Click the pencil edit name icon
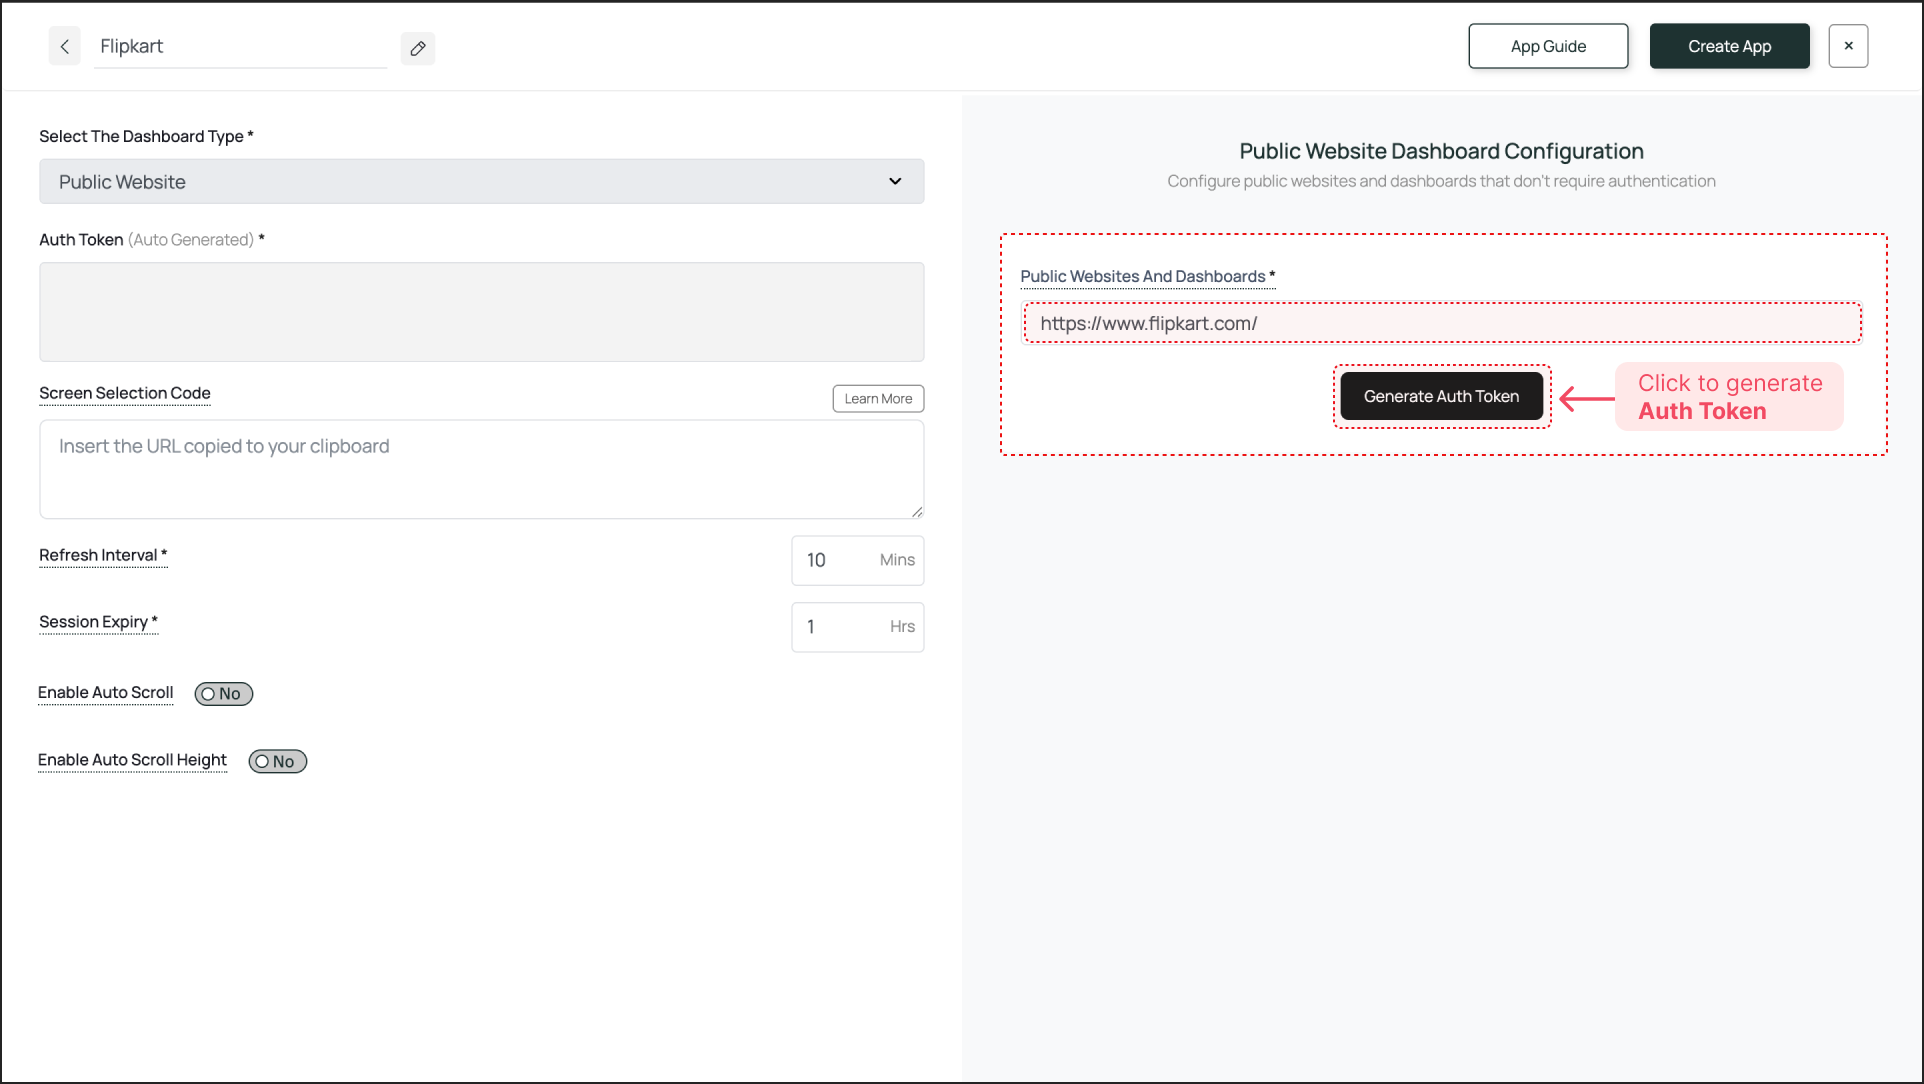This screenshot has height=1084, width=1924. [x=418, y=48]
